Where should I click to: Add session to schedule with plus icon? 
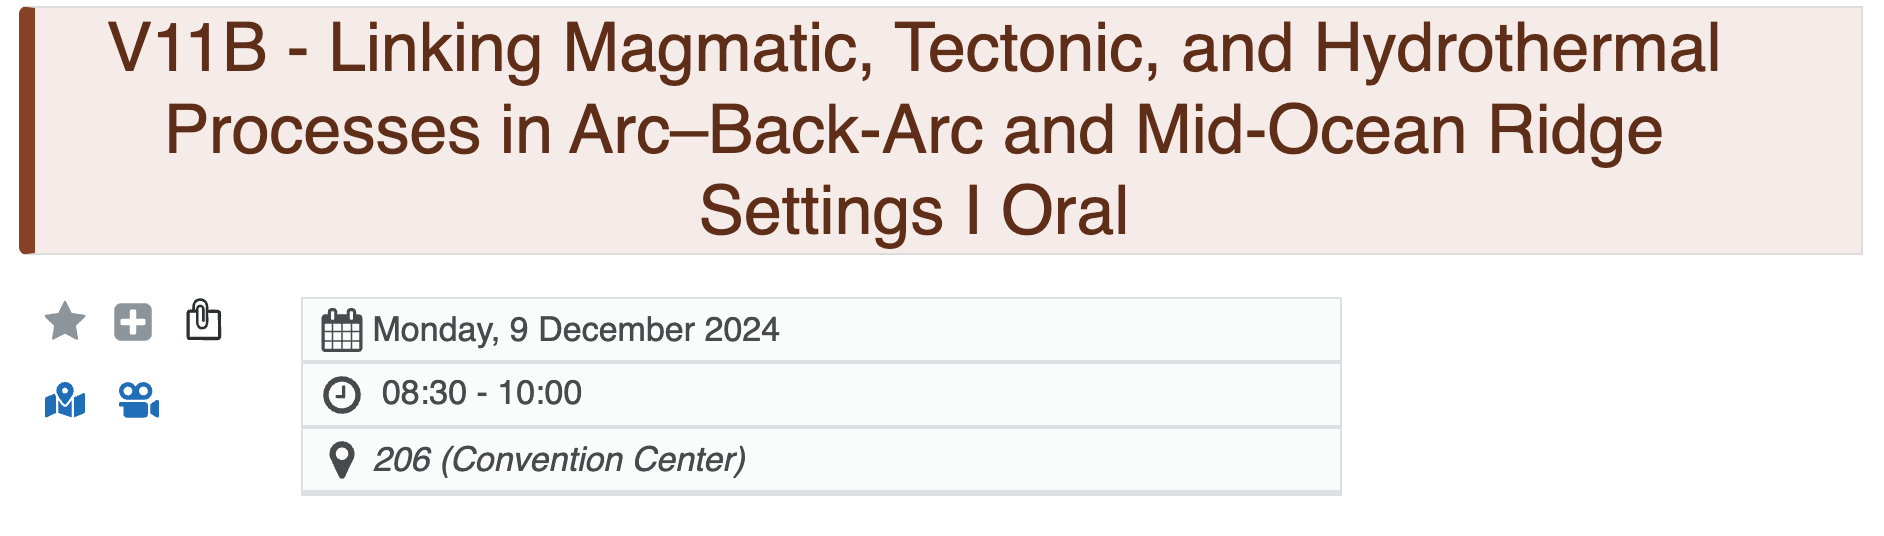pos(133,322)
